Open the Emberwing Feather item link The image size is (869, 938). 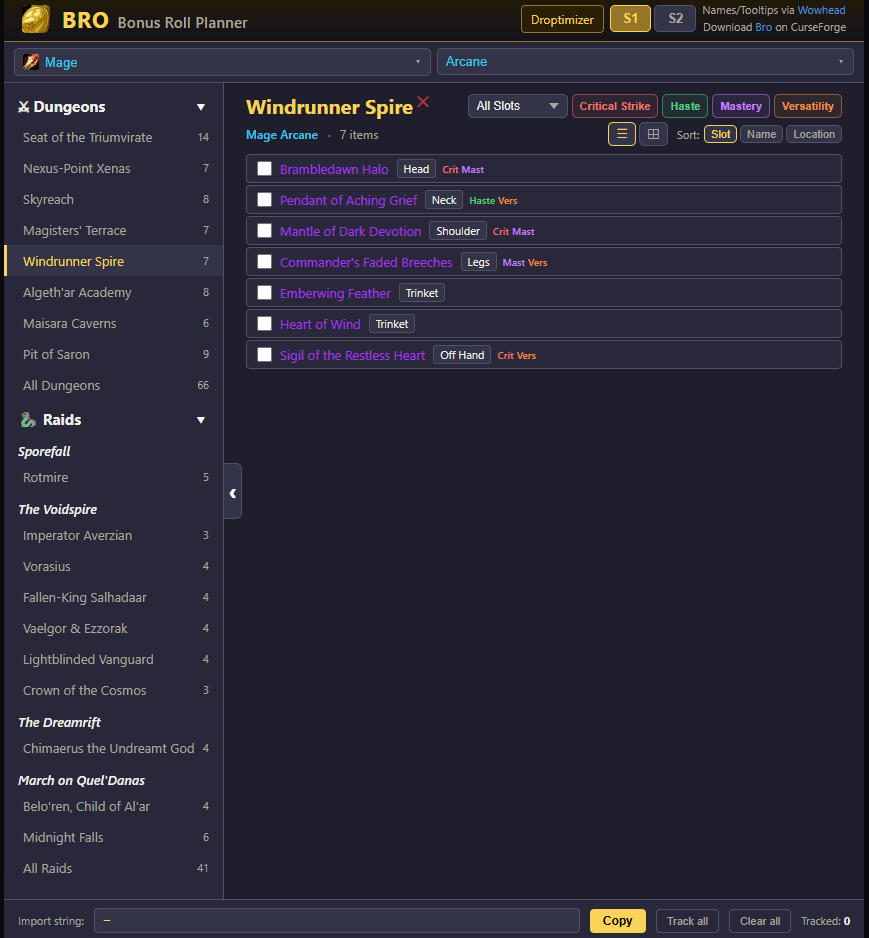coord(335,293)
